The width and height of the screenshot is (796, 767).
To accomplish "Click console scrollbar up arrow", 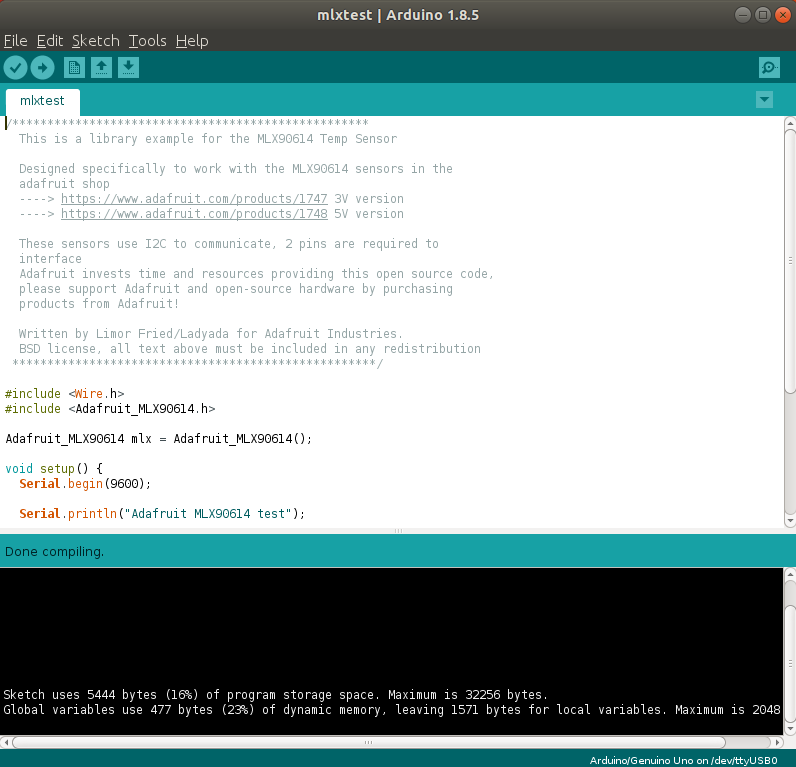I will [790, 575].
